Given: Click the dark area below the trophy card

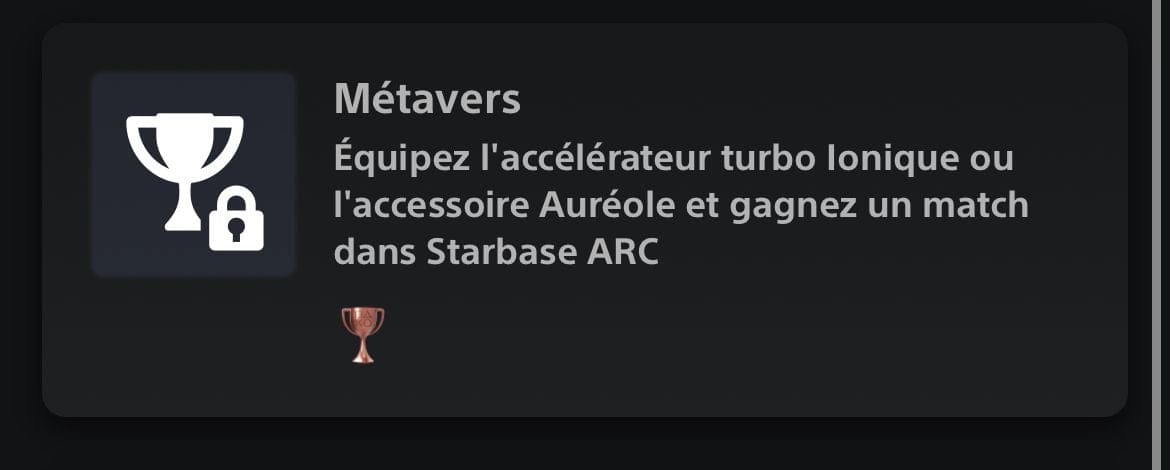Looking at the screenshot, I should pos(584,446).
